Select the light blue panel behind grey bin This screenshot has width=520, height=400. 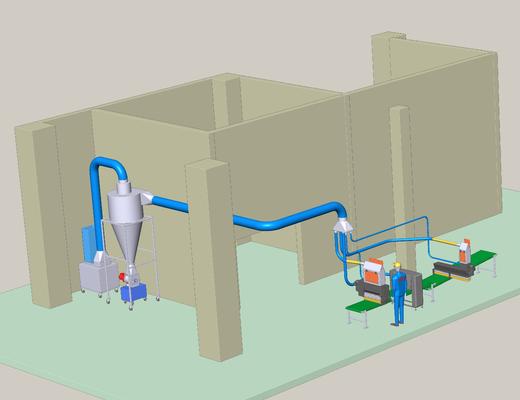88,243
